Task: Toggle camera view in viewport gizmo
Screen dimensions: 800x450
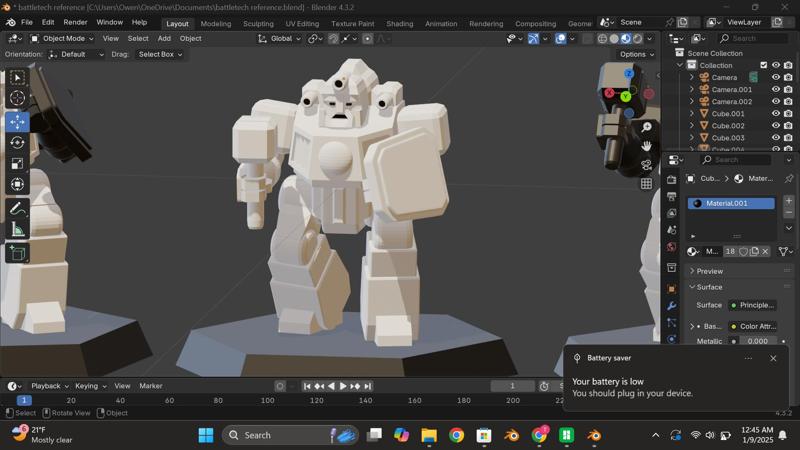Action: (x=647, y=164)
